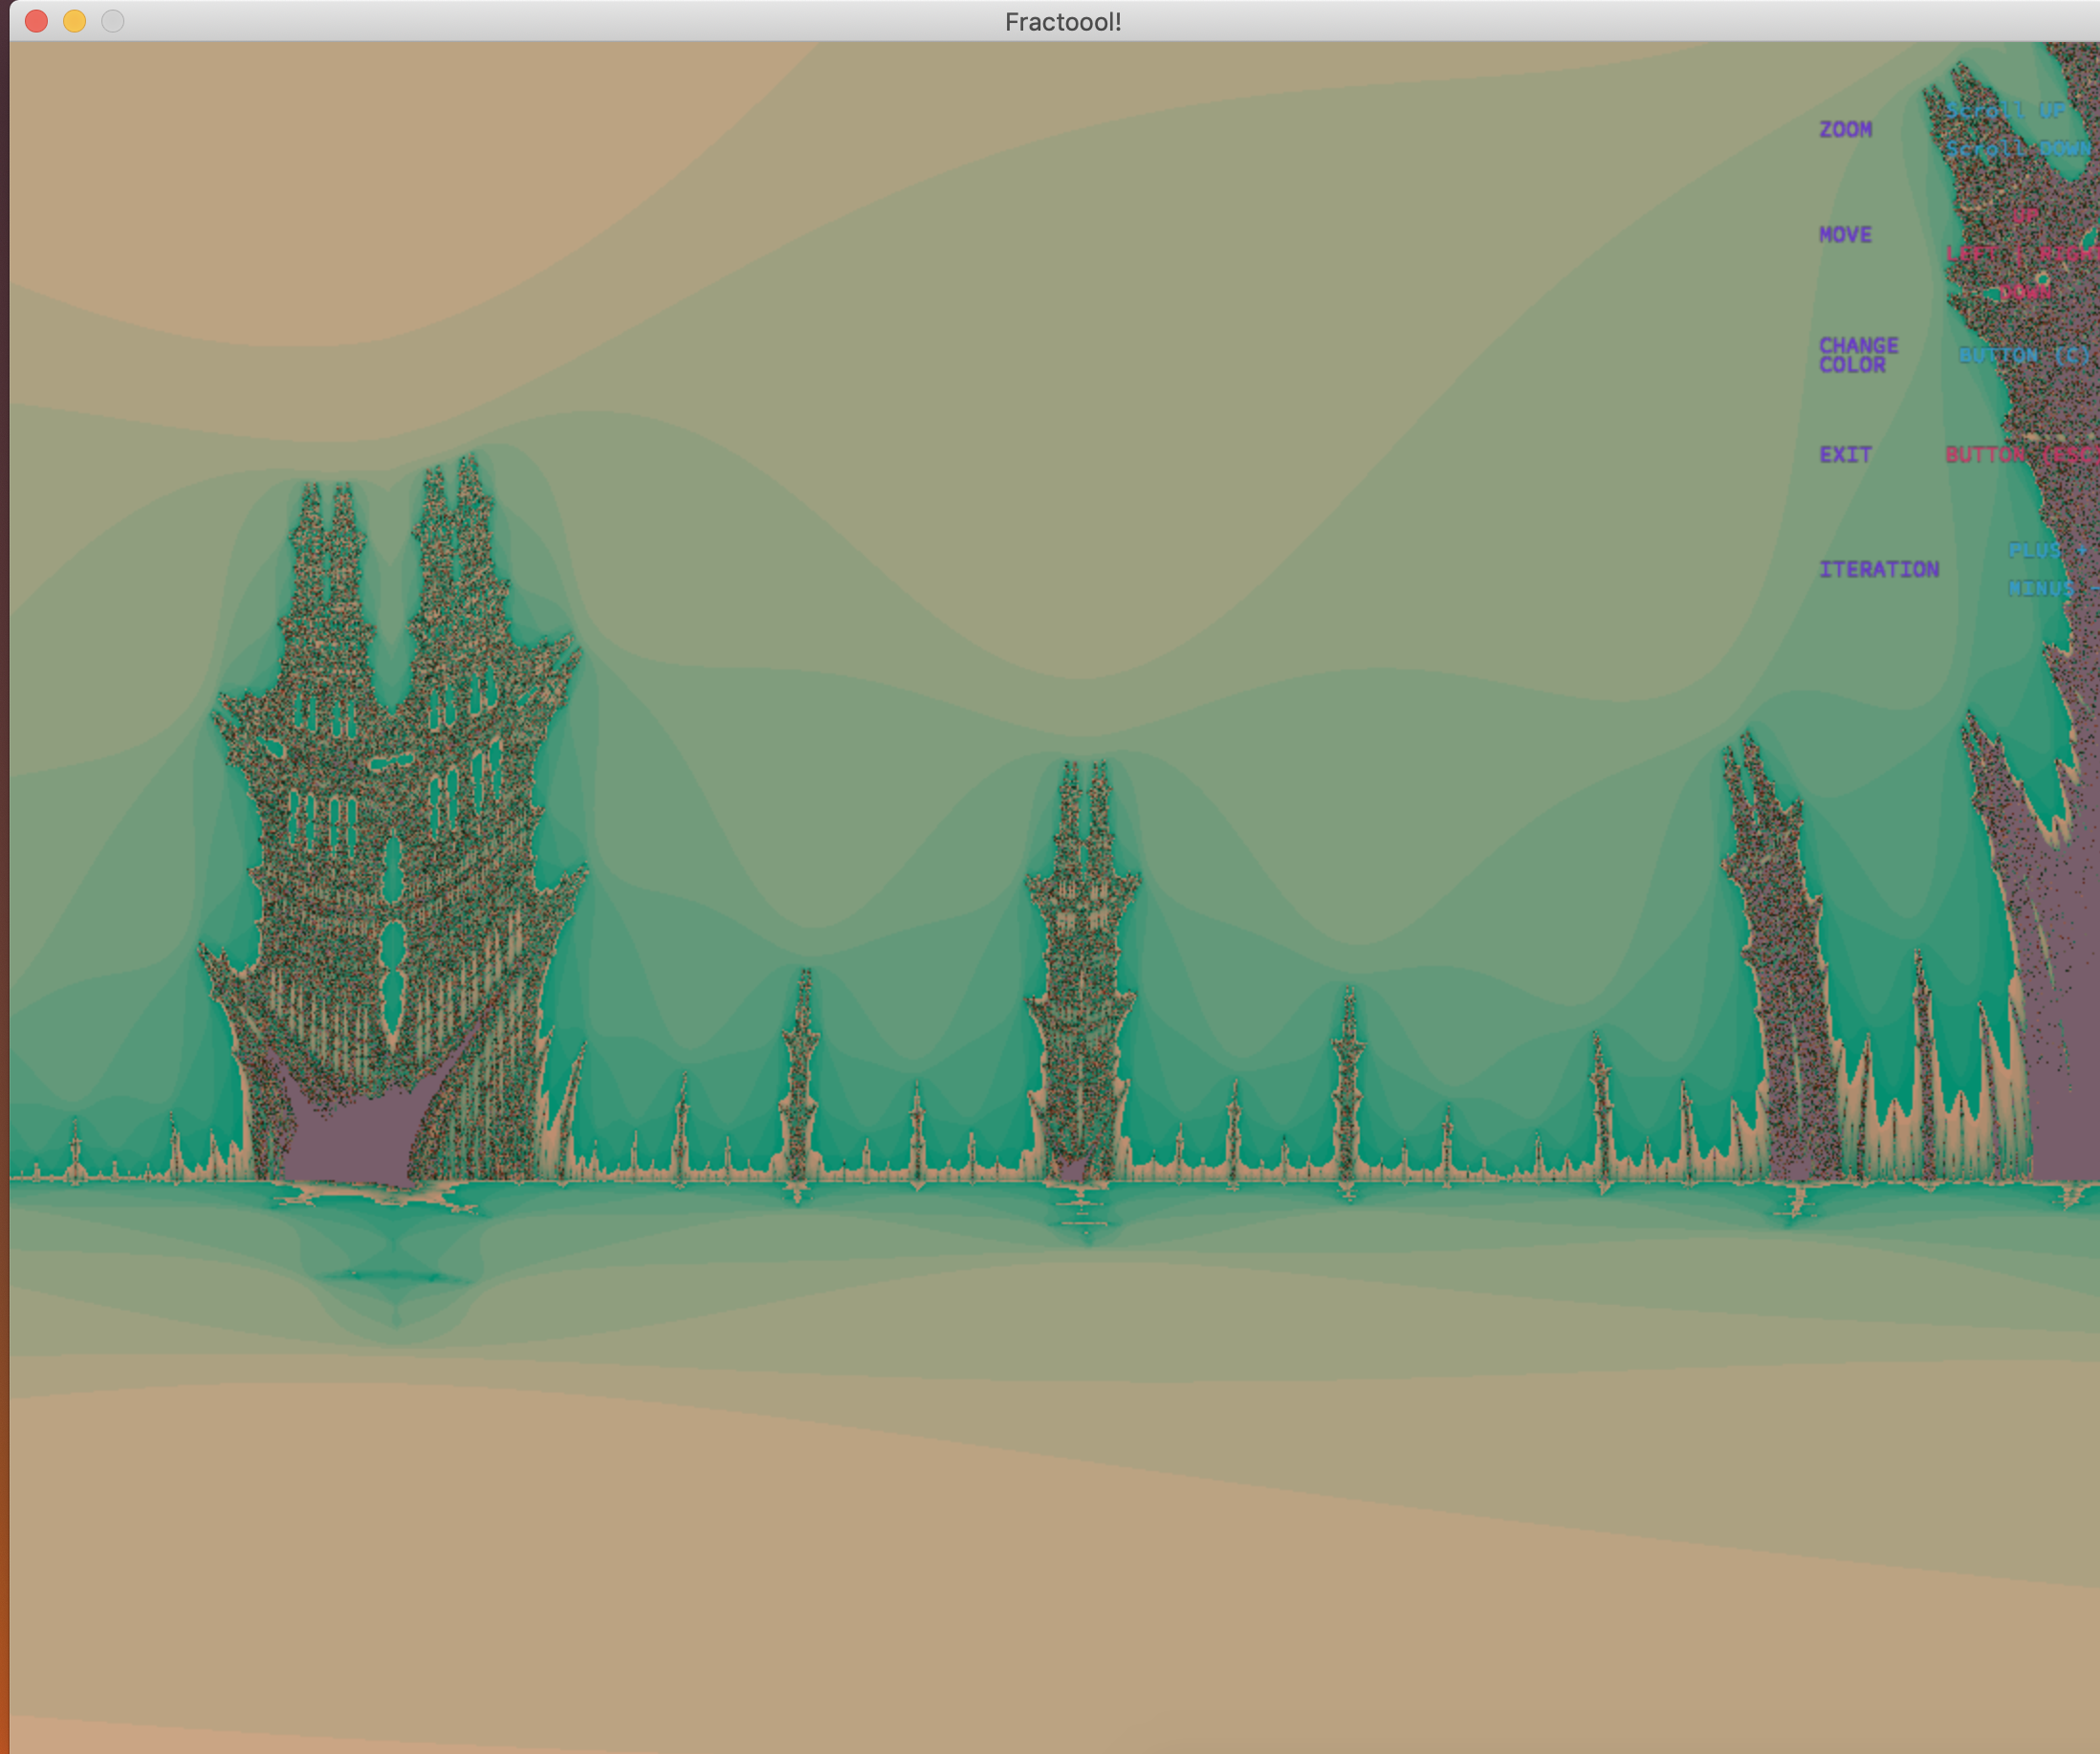Click the pink LEFT direction text

click(1972, 254)
